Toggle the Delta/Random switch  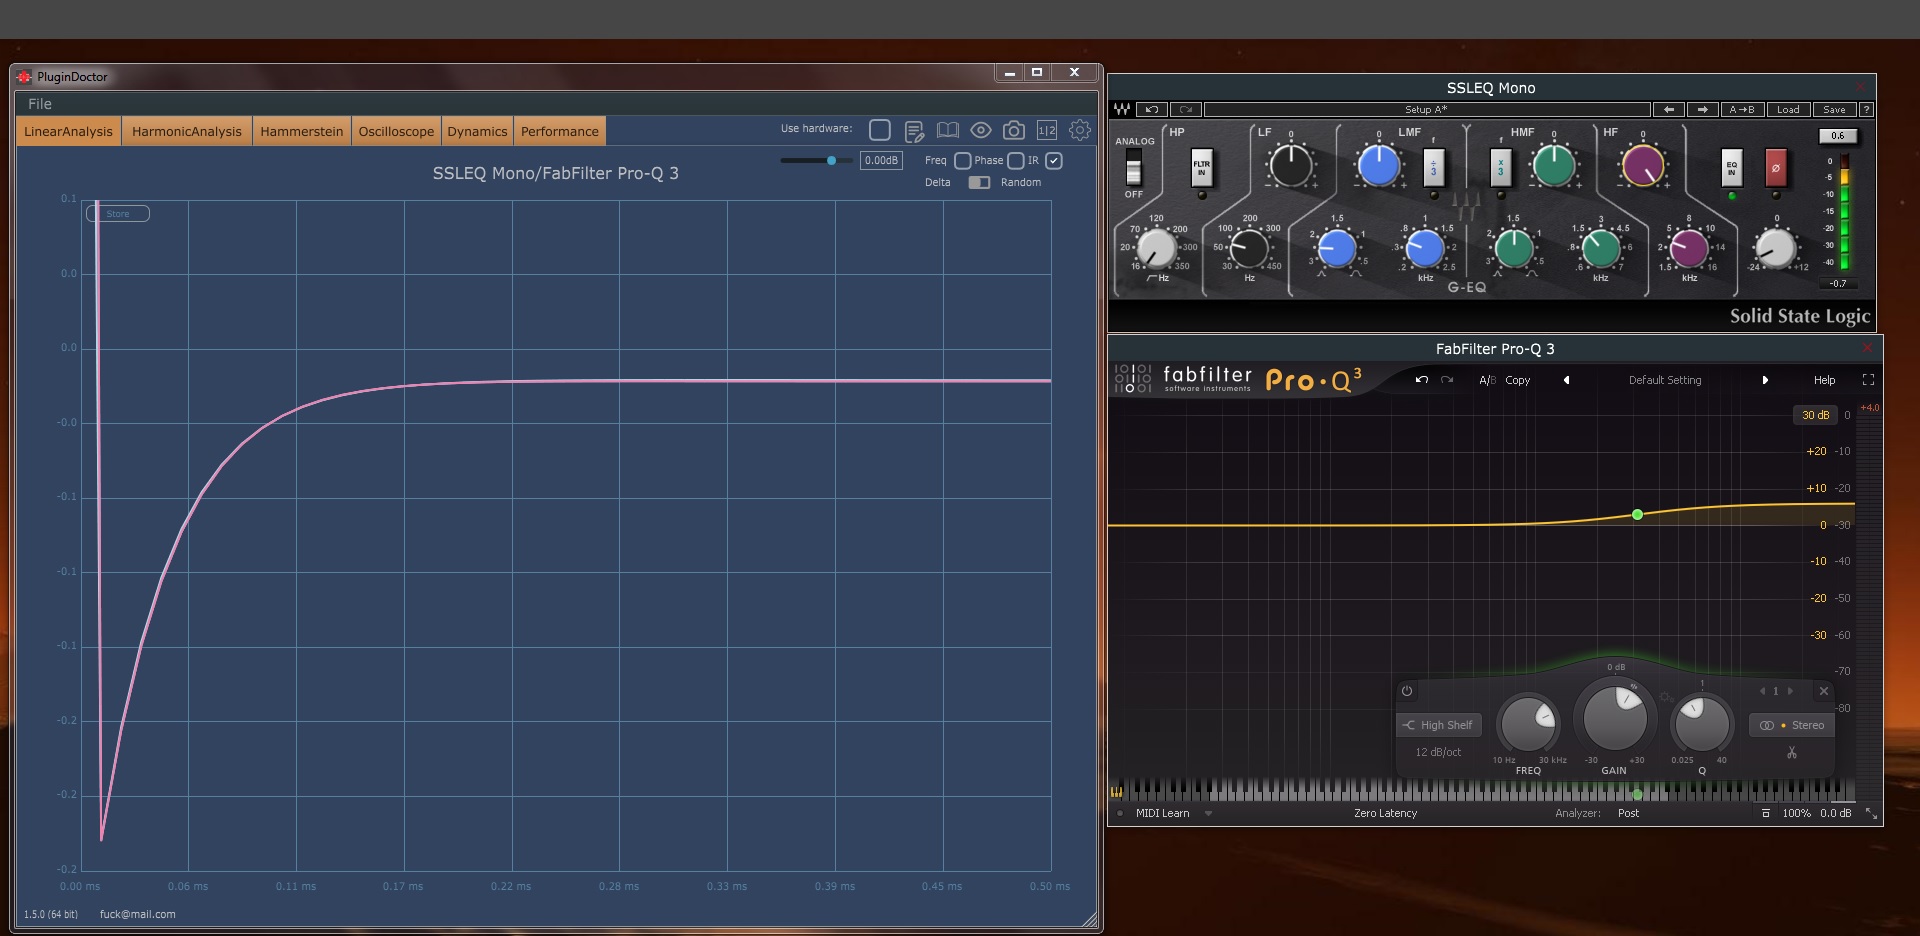pos(979,182)
